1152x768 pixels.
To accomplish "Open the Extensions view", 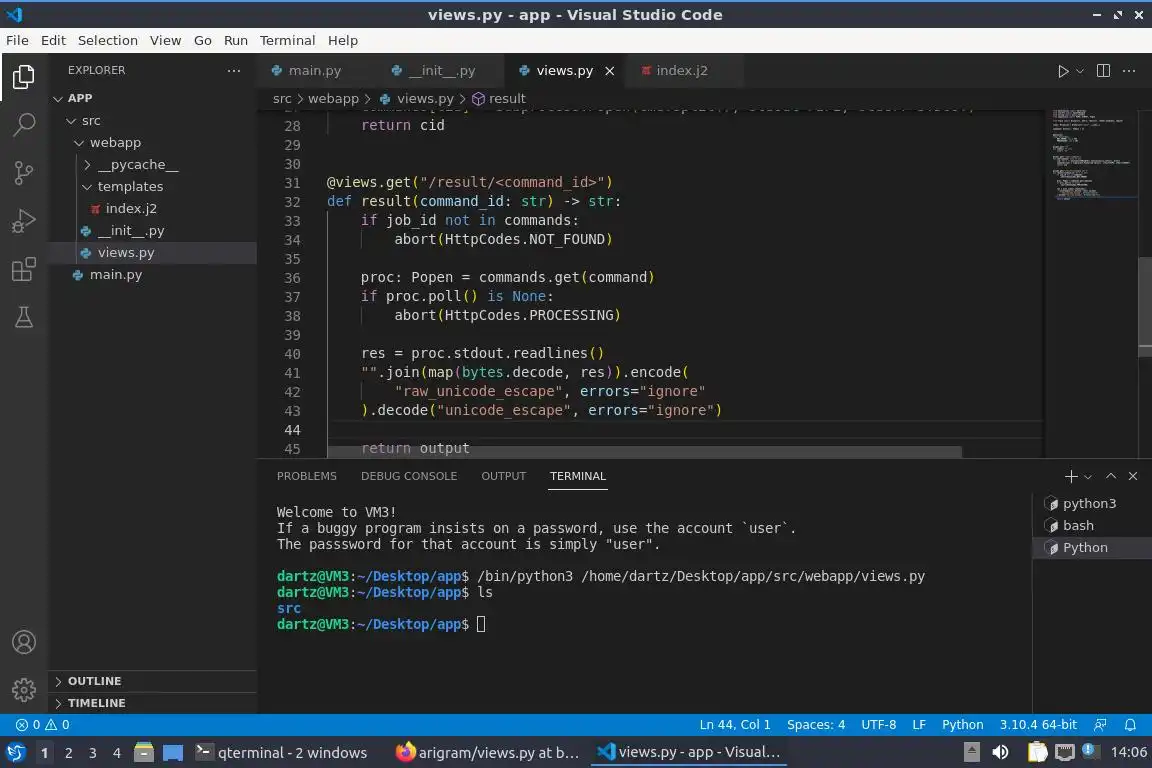I will (x=24, y=270).
